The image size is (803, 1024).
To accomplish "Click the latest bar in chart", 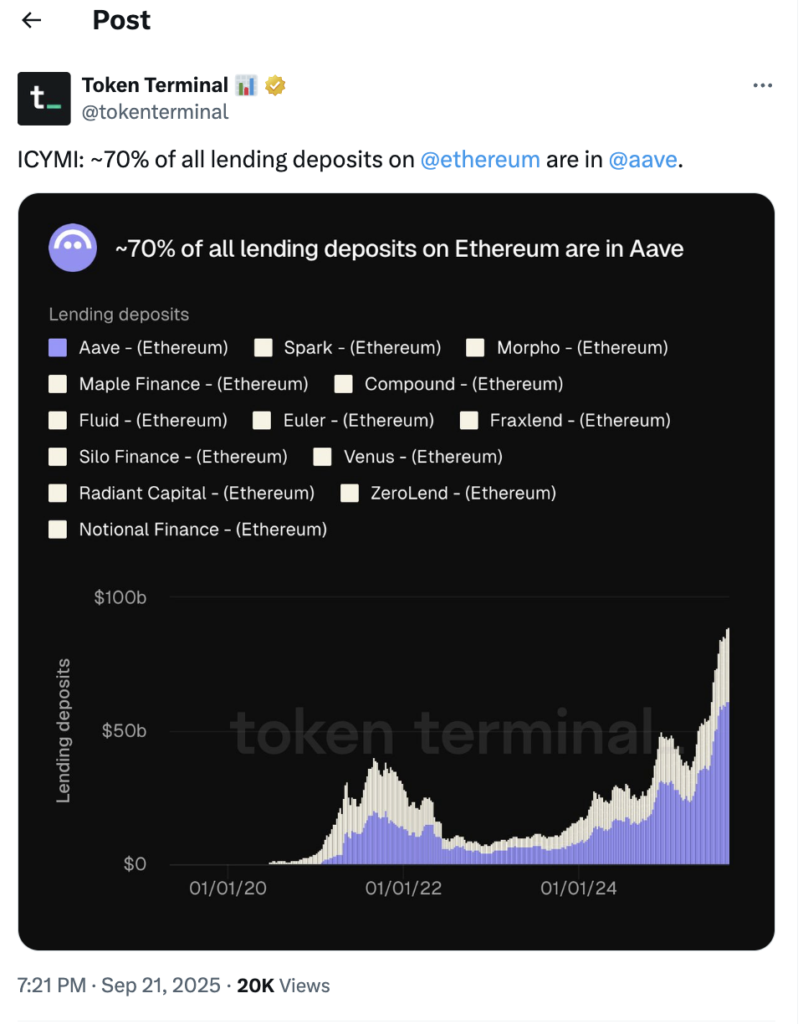I will point(727,760).
